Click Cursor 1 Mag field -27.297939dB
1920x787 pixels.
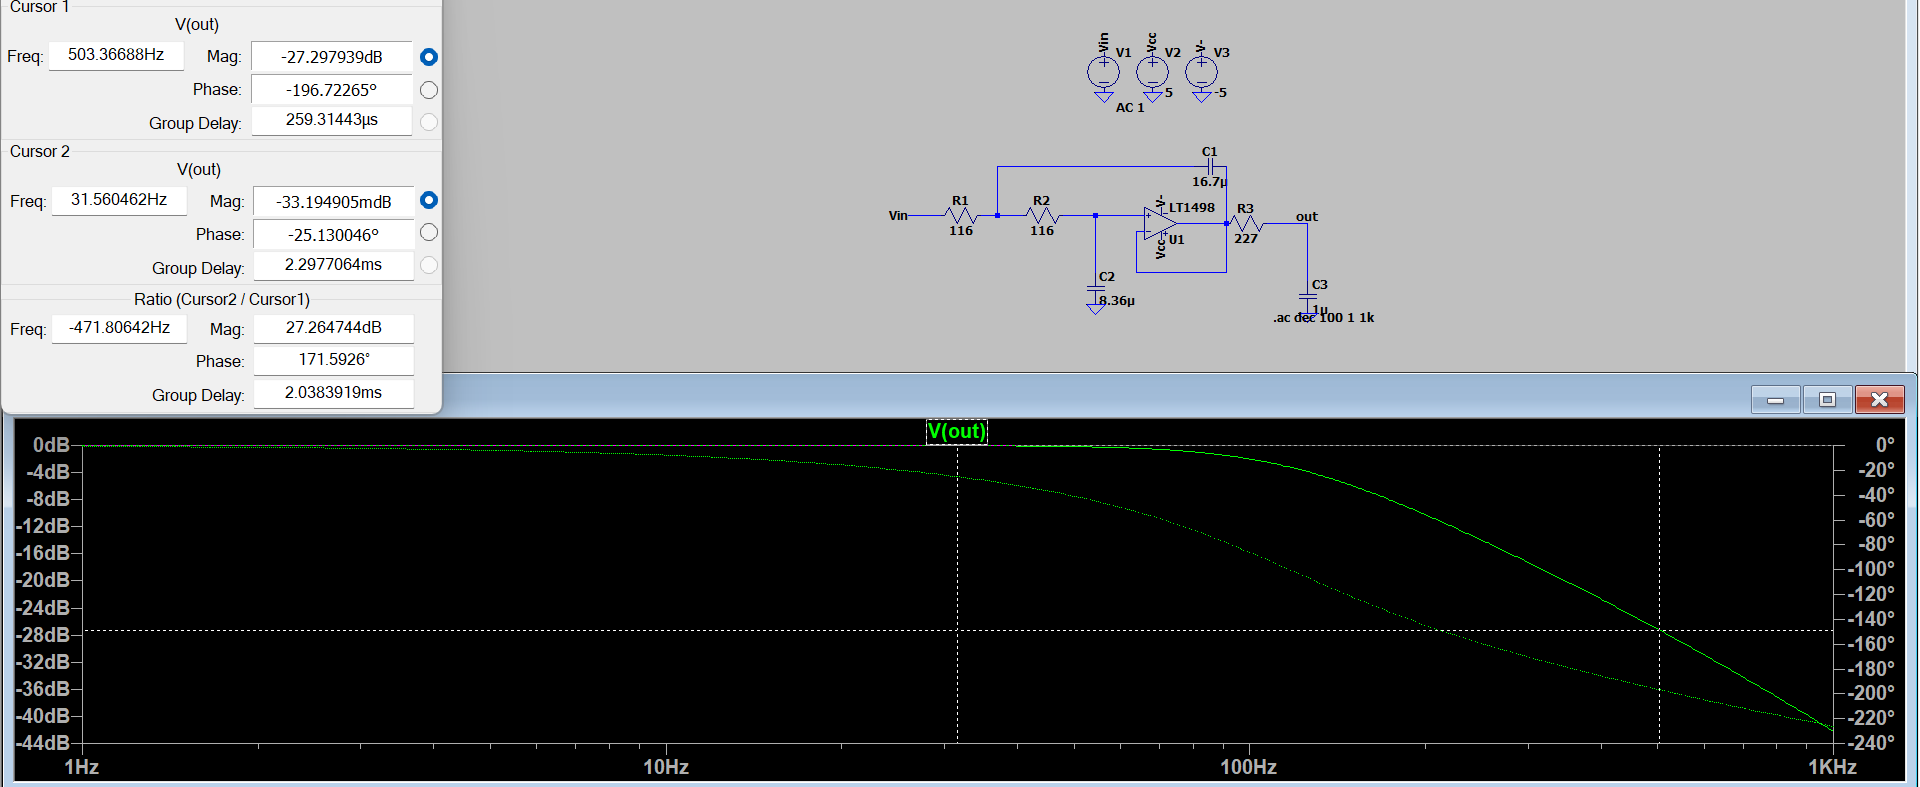(x=332, y=57)
